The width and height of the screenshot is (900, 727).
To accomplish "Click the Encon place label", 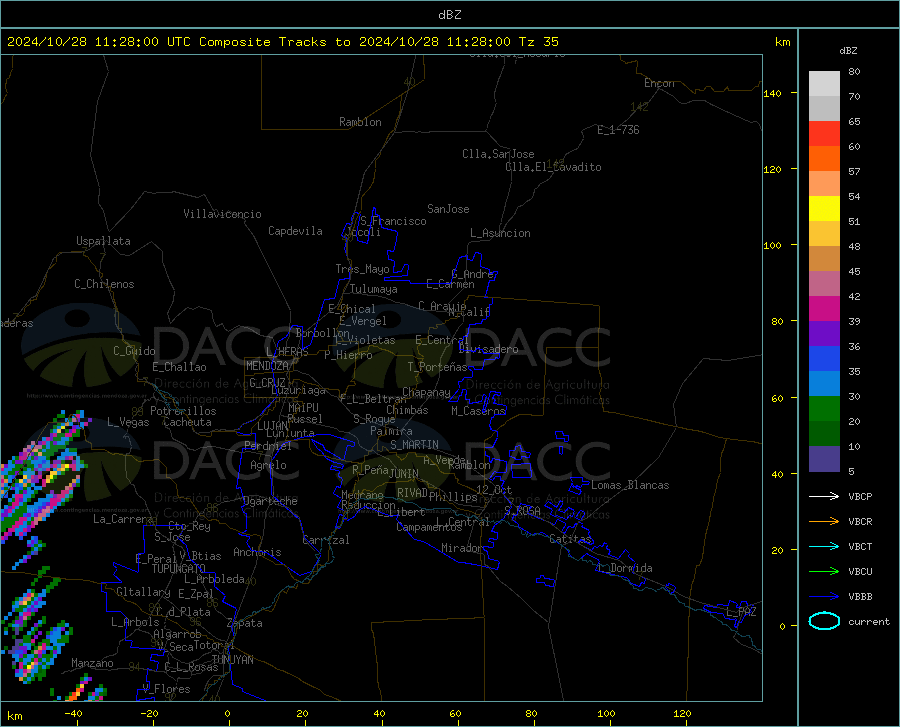I will [x=659, y=83].
